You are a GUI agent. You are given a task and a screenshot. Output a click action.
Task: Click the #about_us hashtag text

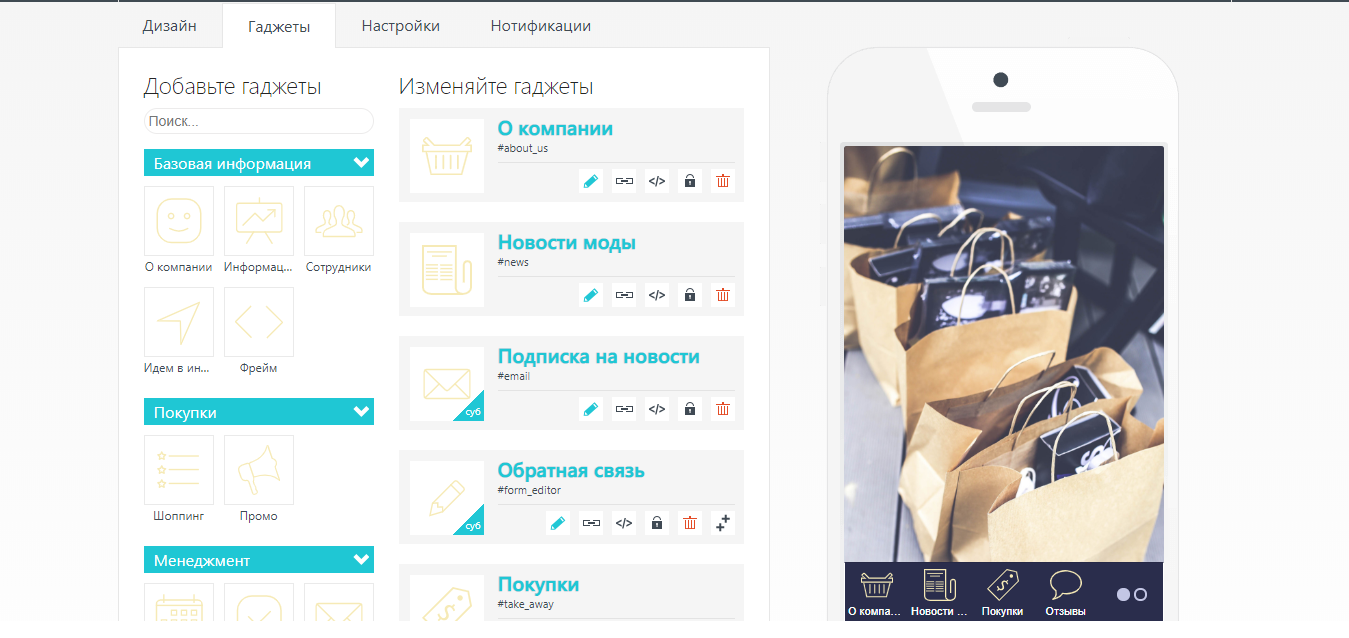(523, 148)
